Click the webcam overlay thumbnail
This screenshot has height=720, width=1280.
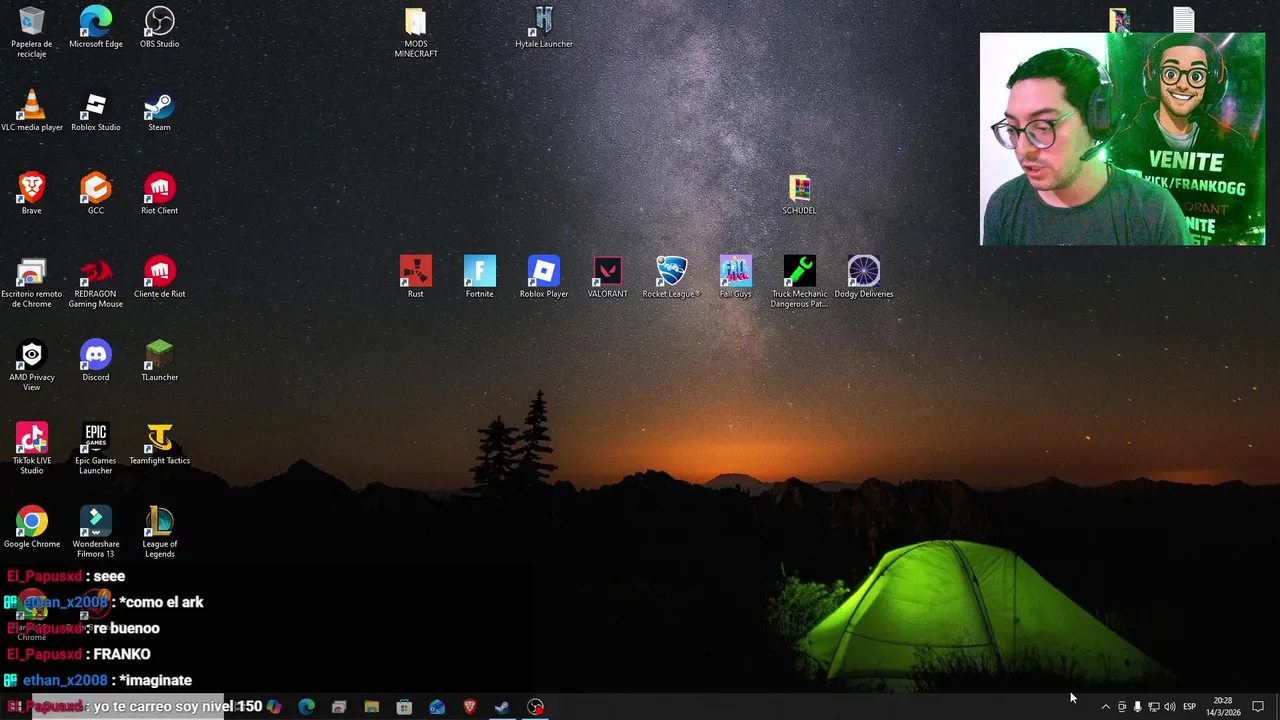1122,139
